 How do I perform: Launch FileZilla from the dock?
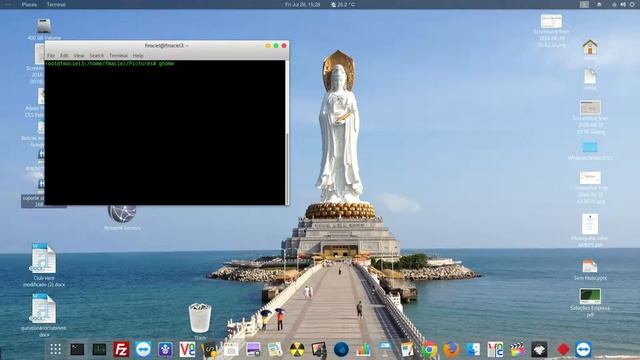[x=121, y=349]
